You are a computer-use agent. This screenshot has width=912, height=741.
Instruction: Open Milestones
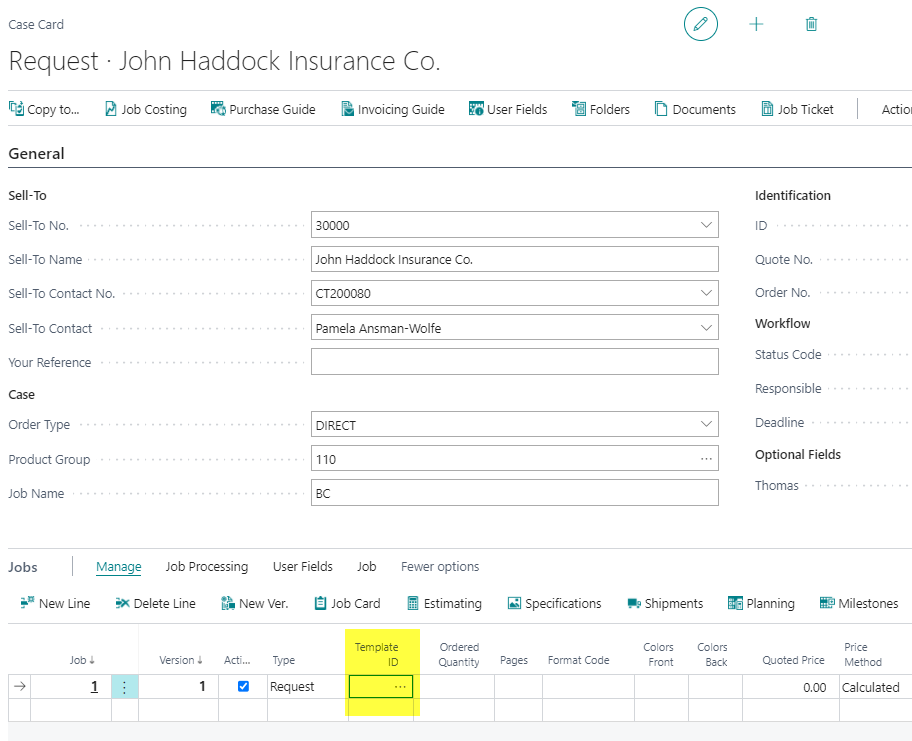[858, 603]
